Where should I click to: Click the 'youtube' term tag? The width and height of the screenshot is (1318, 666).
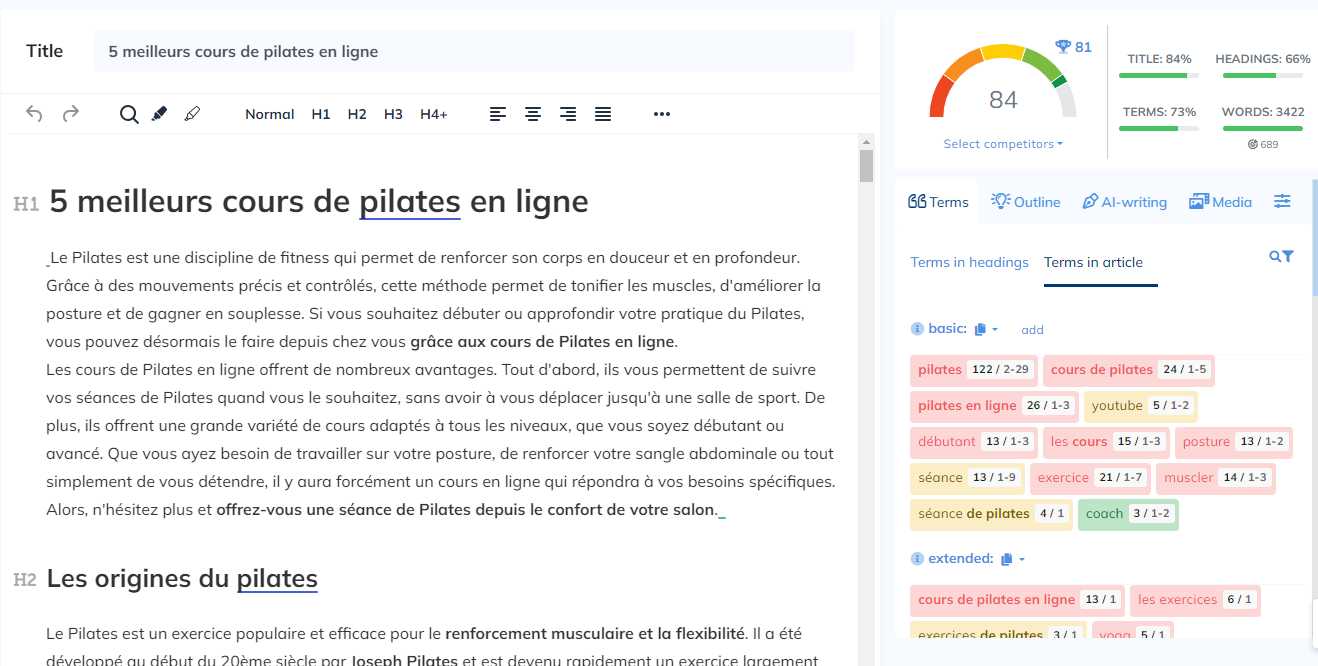pyautogui.click(x=1140, y=406)
